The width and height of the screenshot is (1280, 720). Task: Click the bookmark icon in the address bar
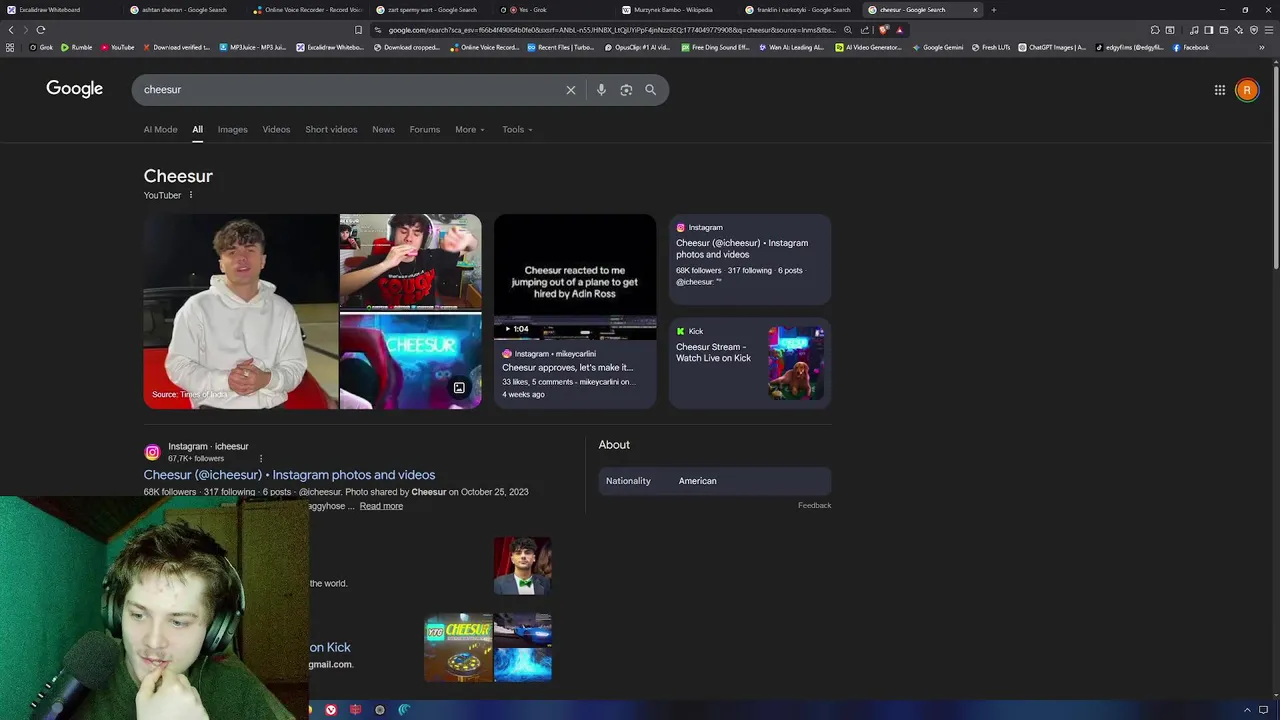point(358,30)
